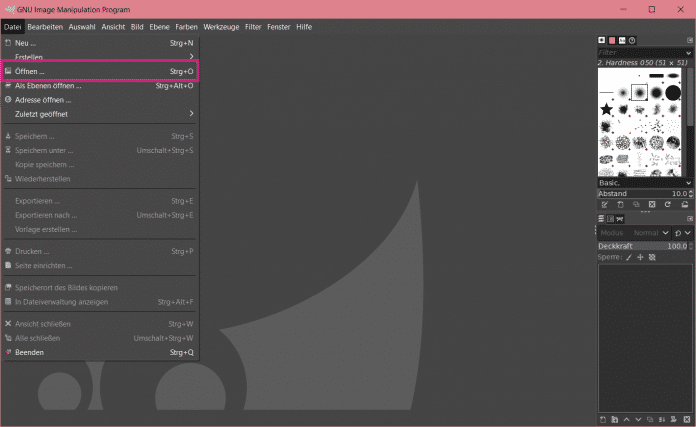
Task: Toggle lock alpha channel icon
Action: pyautogui.click(x=652, y=257)
